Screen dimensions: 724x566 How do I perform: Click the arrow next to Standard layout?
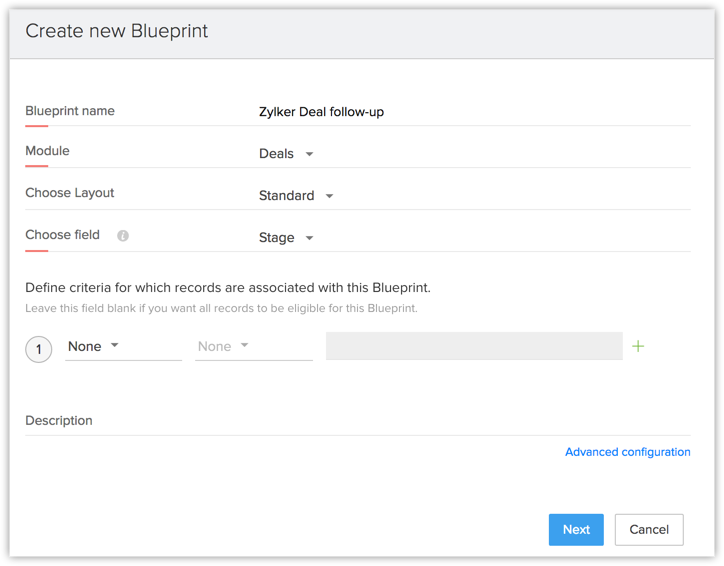(x=330, y=196)
